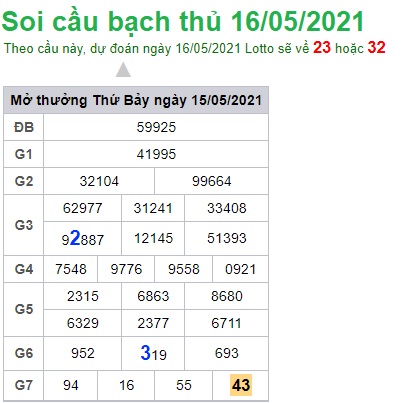This screenshot has height=403, width=403.
Task: Select the G5 row label
Action: pyautogui.click(x=24, y=309)
